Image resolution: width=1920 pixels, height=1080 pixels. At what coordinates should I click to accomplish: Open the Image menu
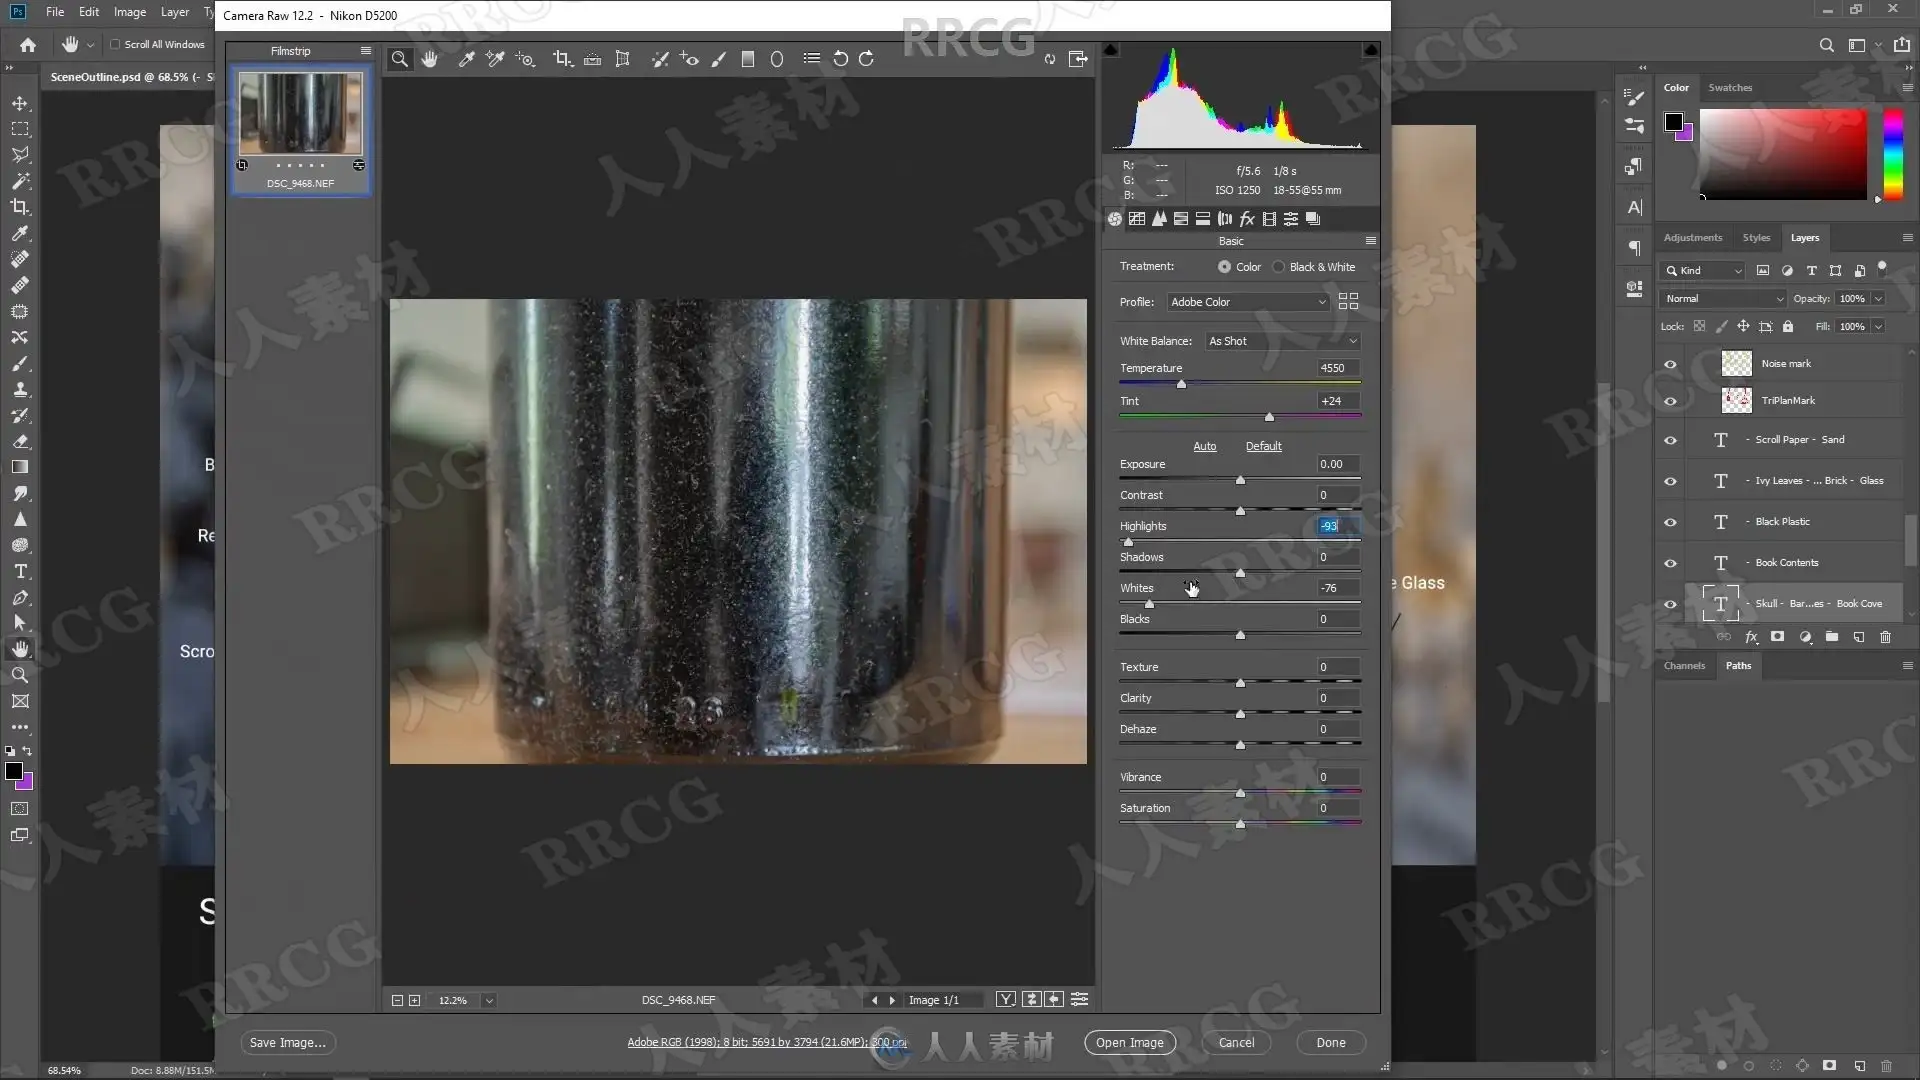129,12
